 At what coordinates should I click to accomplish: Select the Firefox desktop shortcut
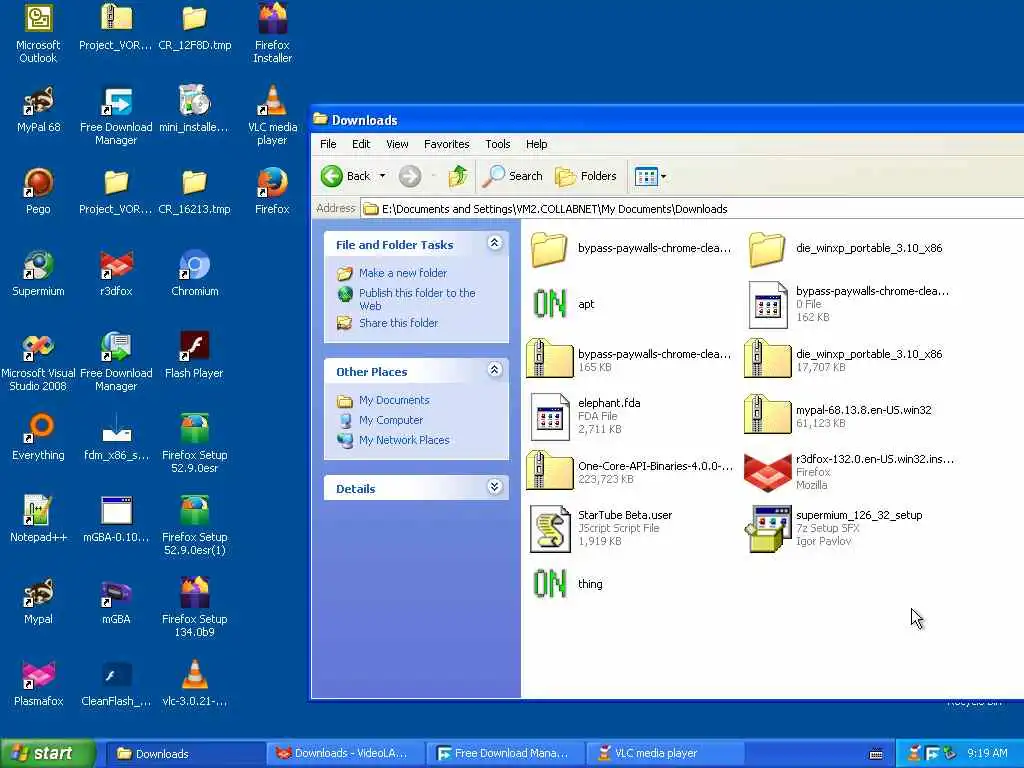click(272, 191)
